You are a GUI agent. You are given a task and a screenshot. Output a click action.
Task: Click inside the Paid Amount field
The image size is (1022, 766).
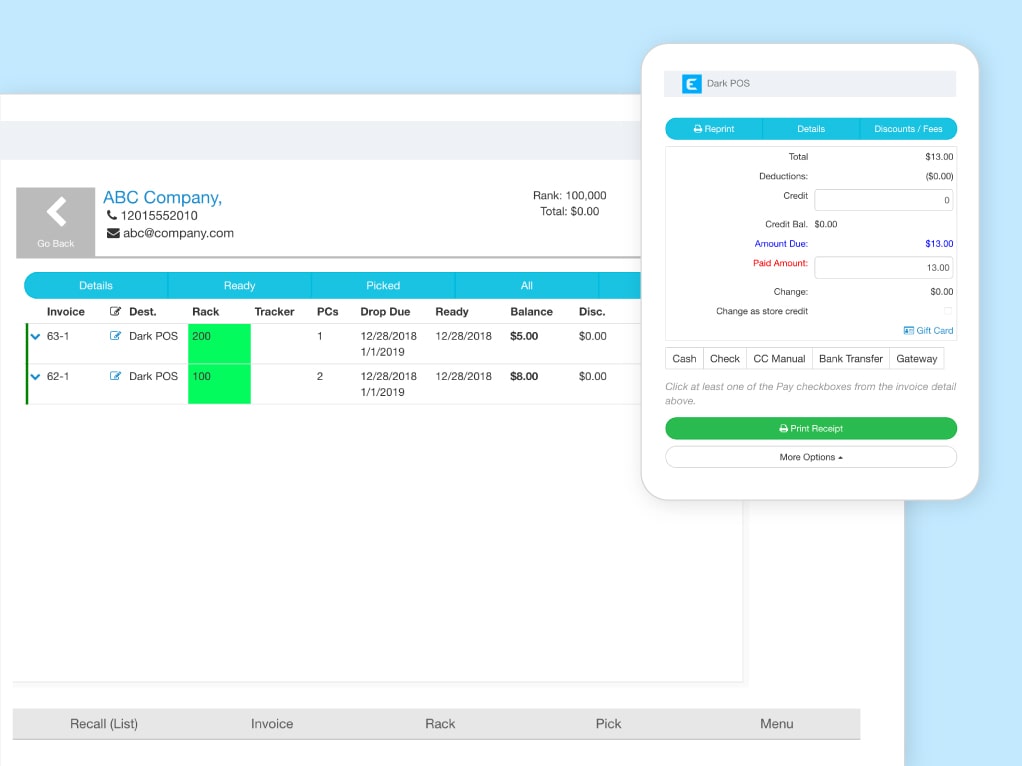click(883, 267)
